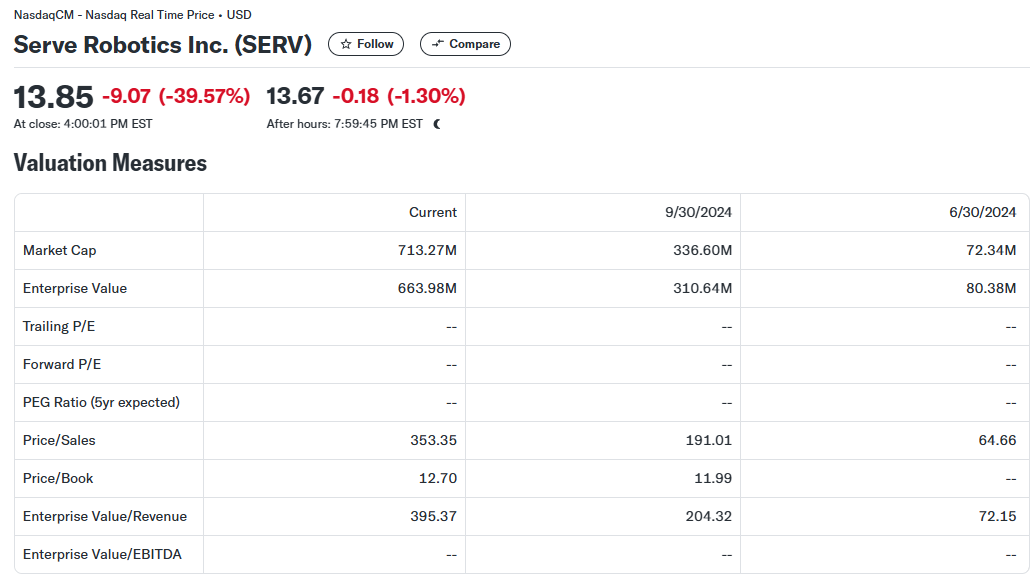1035x579 pixels.
Task: Click the Enterprise Value/Revenue label
Action: click(105, 516)
